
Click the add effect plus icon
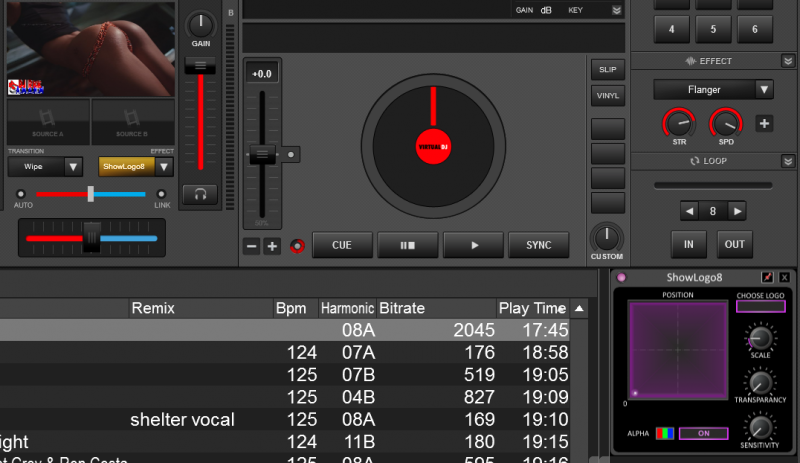pyautogui.click(x=763, y=124)
